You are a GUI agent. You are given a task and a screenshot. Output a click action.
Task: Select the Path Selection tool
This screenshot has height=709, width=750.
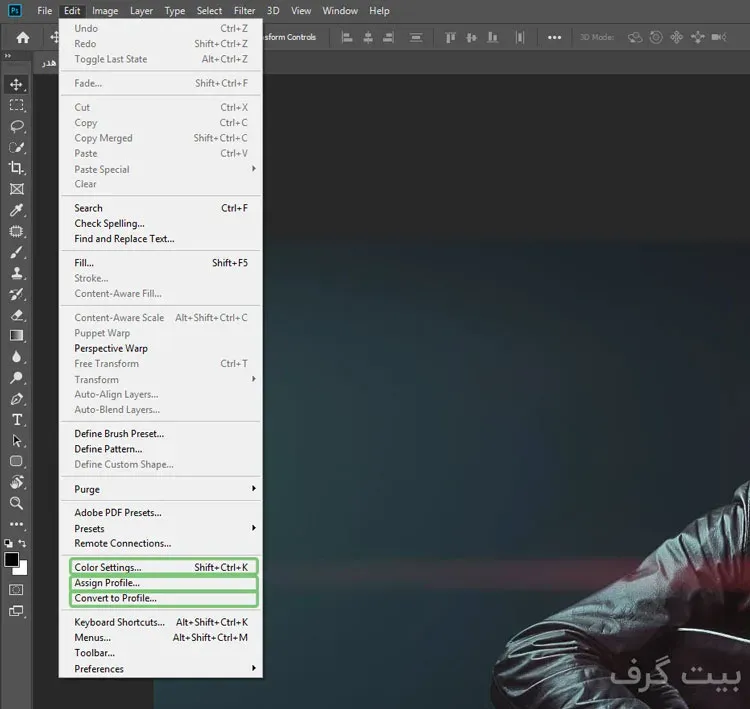pyautogui.click(x=16, y=441)
